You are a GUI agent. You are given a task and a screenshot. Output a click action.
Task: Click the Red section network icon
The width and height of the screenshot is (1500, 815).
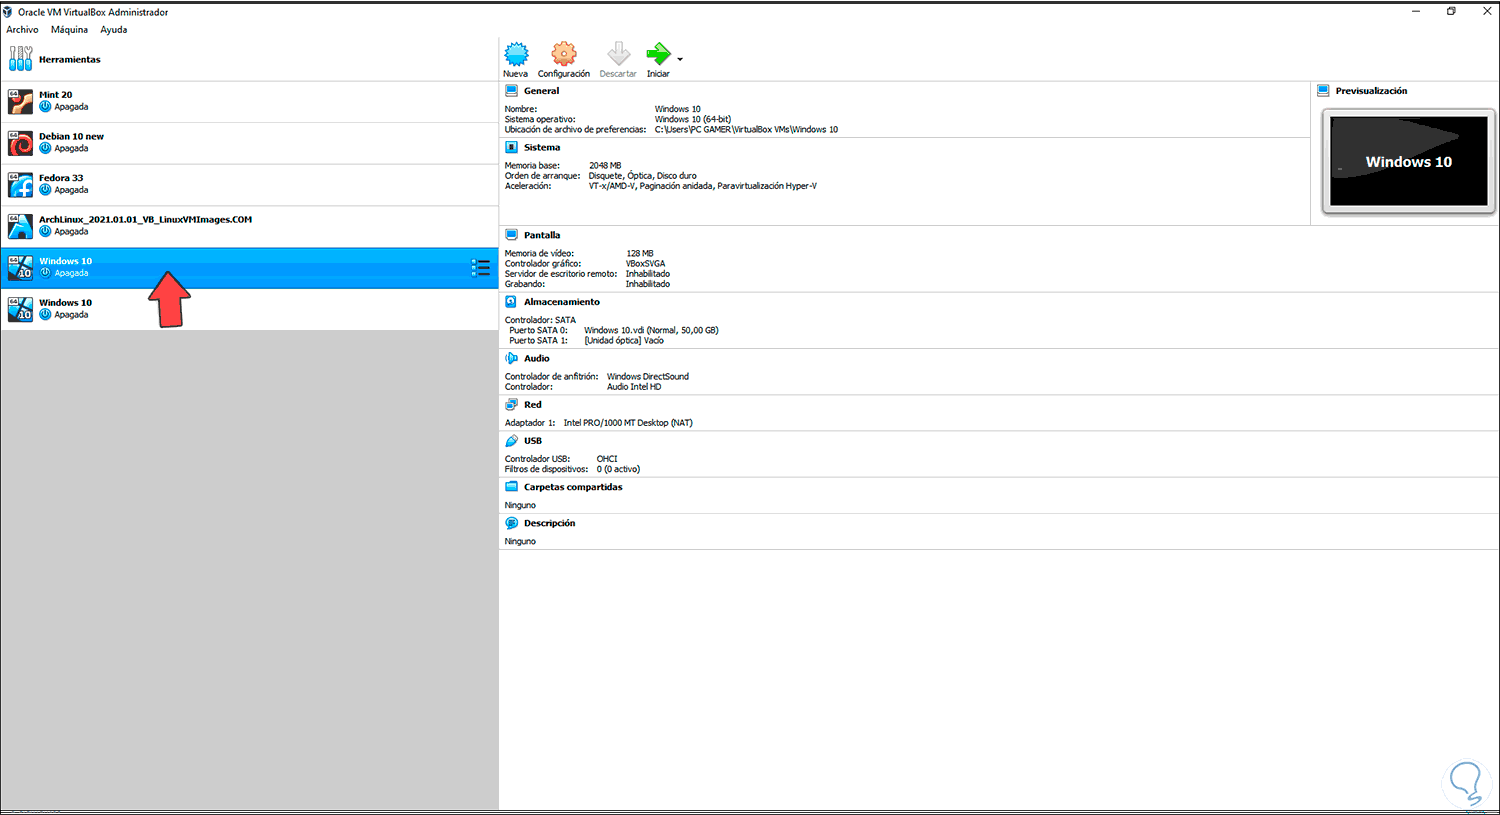click(x=512, y=405)
